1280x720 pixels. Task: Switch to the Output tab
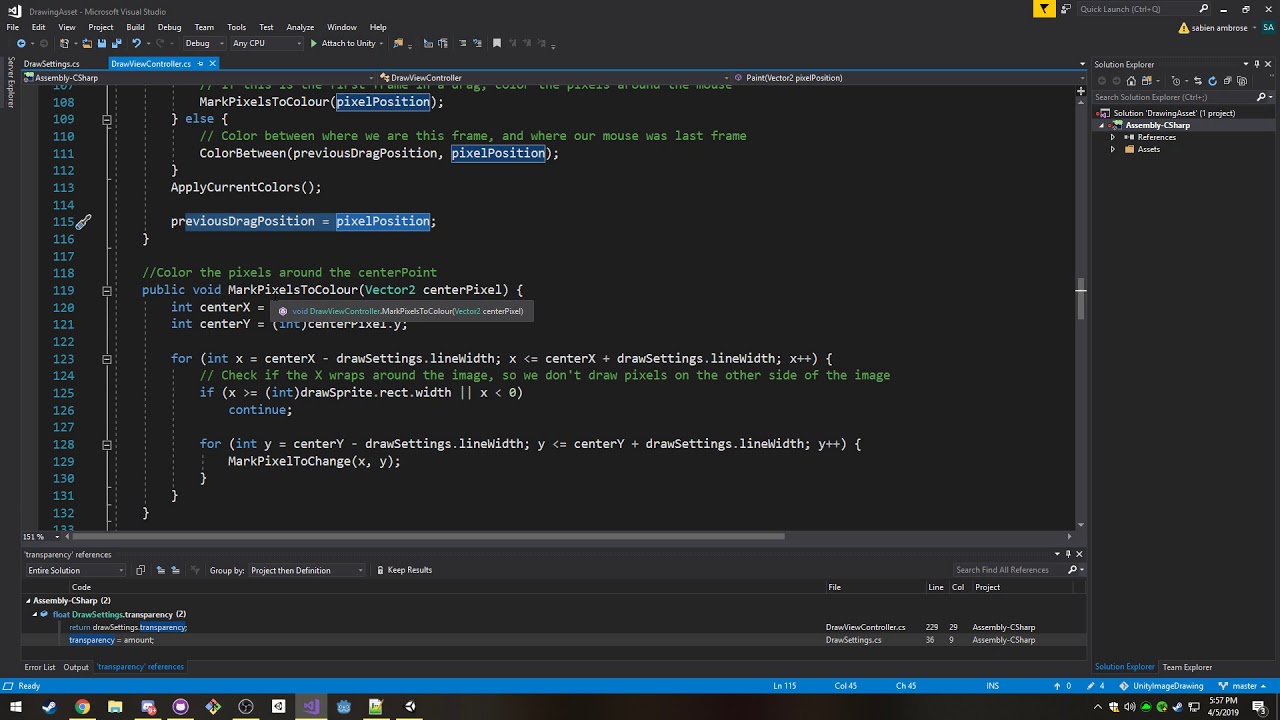(x=76, y=667)
